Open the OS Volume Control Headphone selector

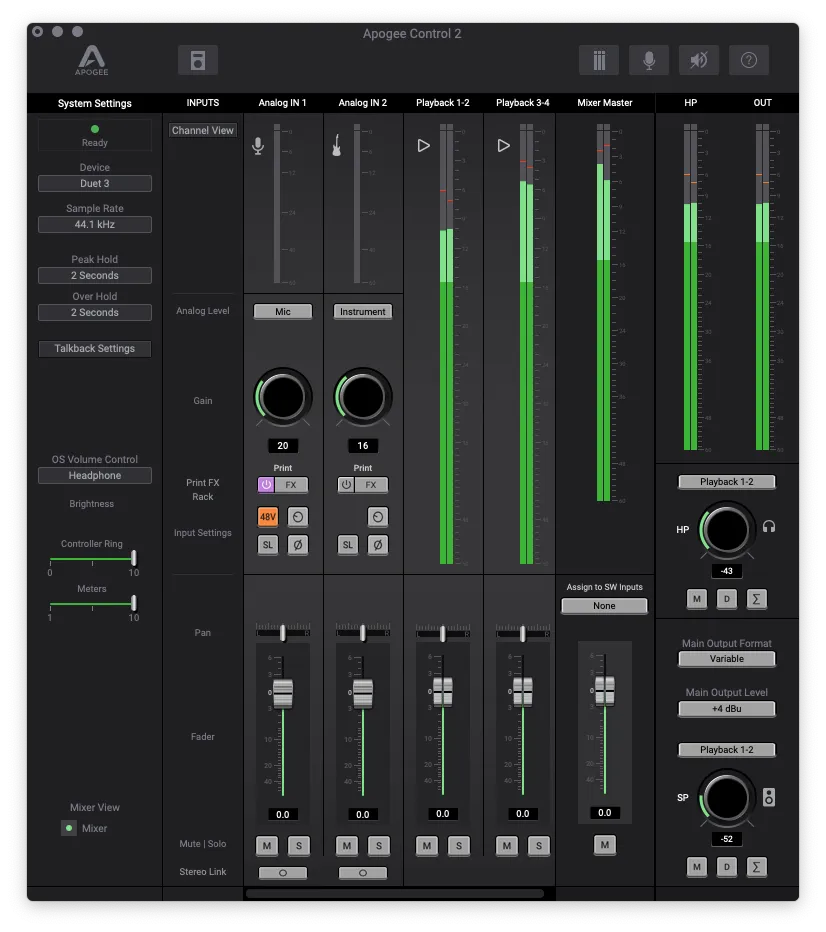click(95, 476)
